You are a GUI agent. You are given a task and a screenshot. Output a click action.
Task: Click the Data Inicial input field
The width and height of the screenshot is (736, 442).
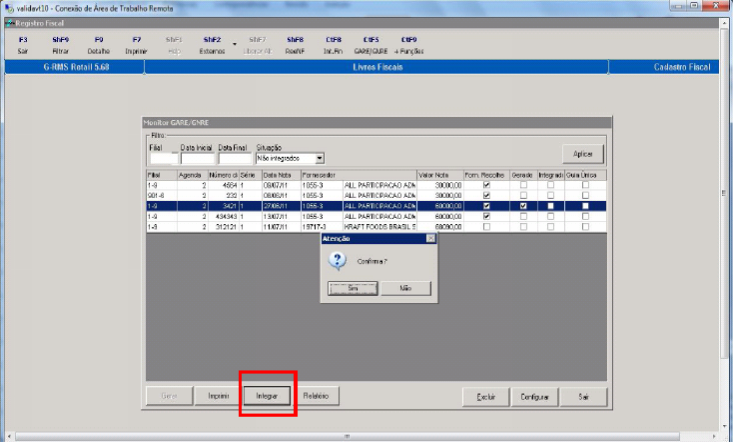point(198,159)
